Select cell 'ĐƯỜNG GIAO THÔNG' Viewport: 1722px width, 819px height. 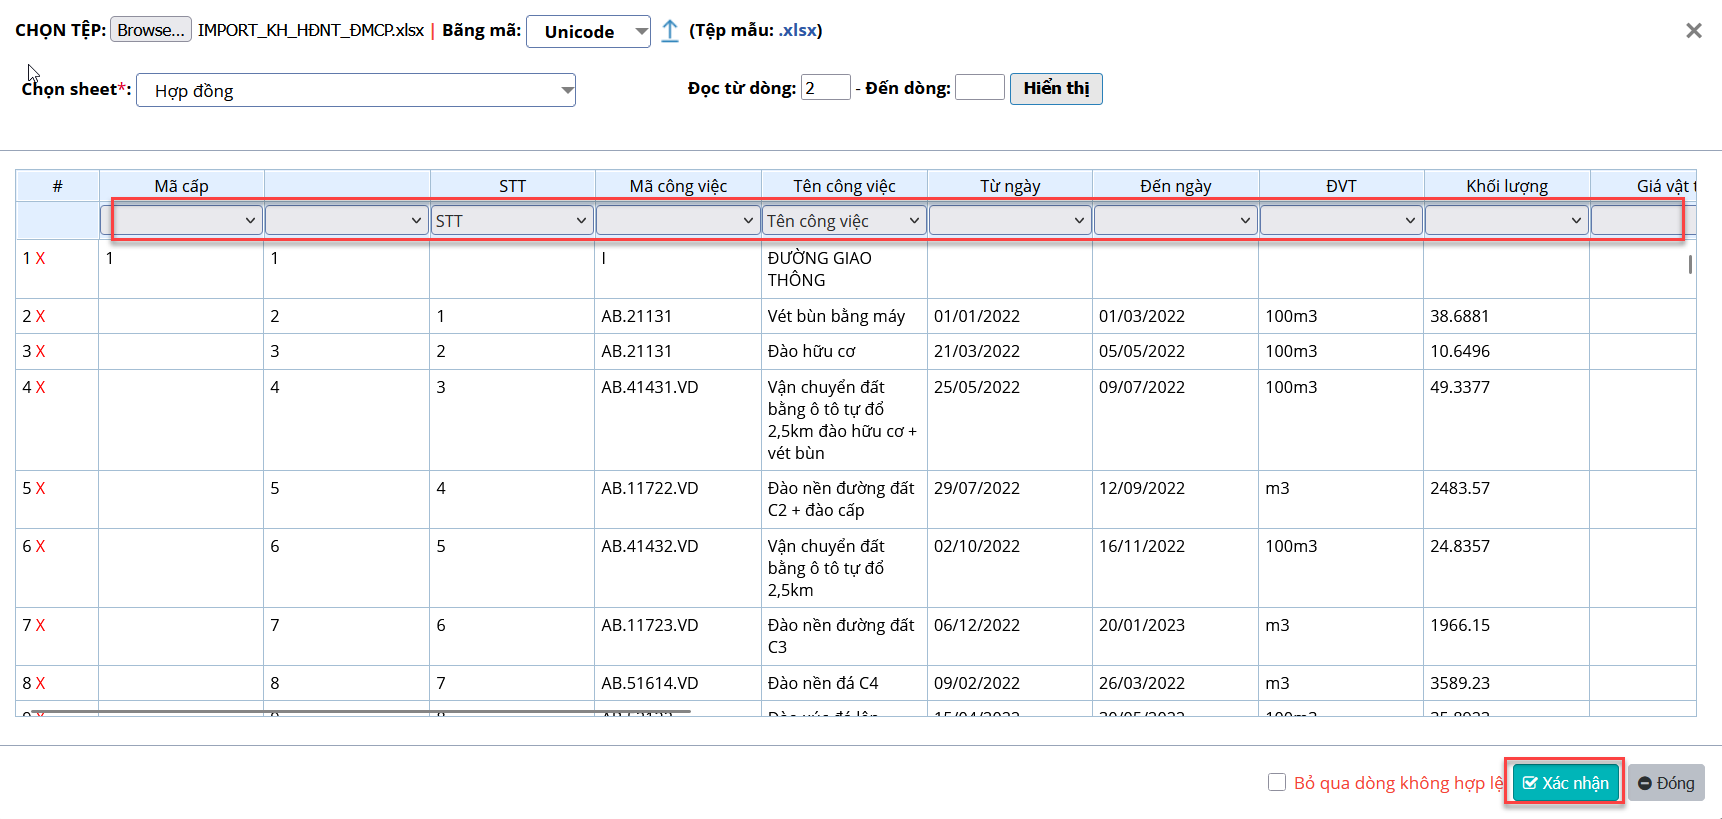(844, 269)
